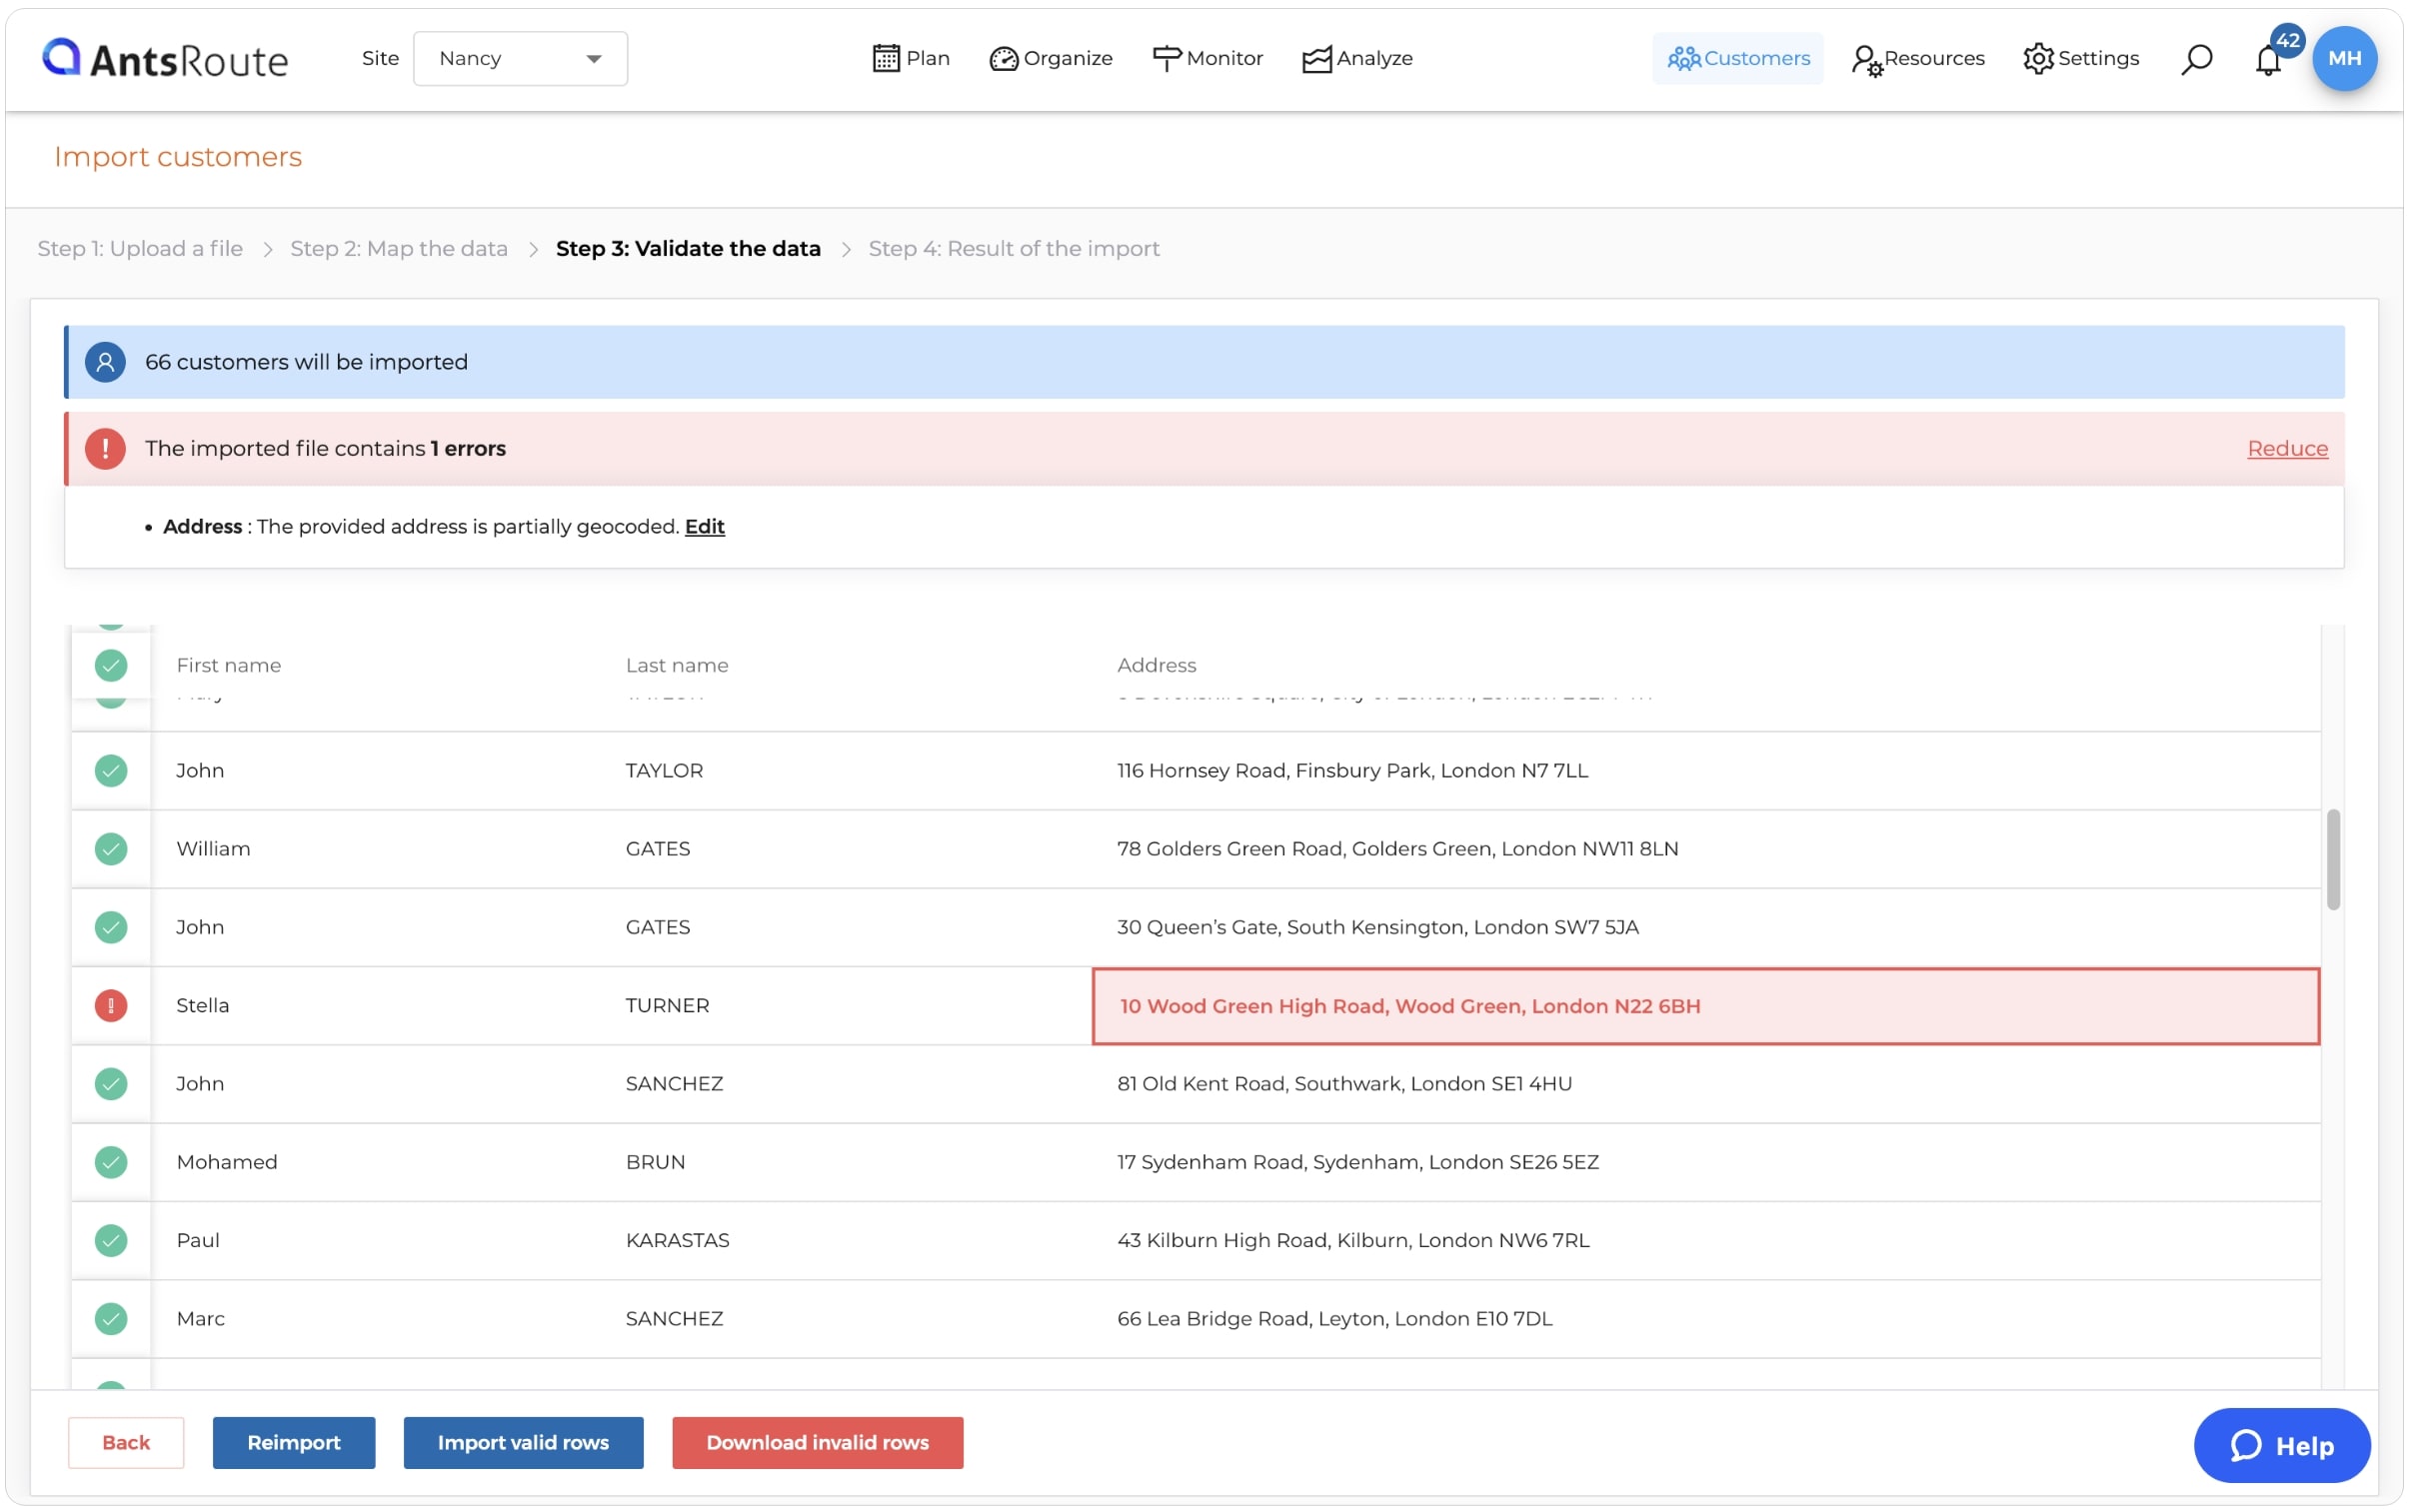
Task: Go to Step 4: Result of the import
Action: click(1013, 248)
